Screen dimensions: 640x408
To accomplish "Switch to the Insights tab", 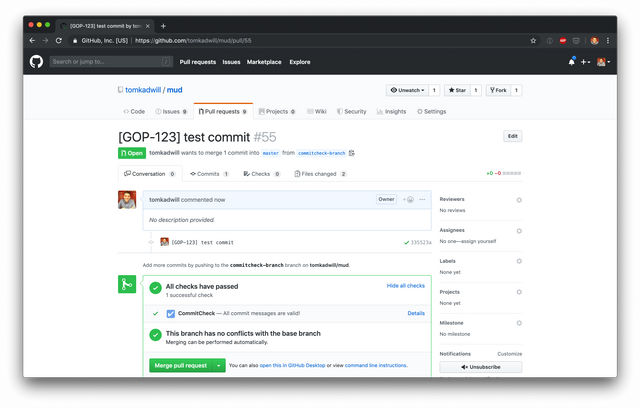I will [391, 111].
